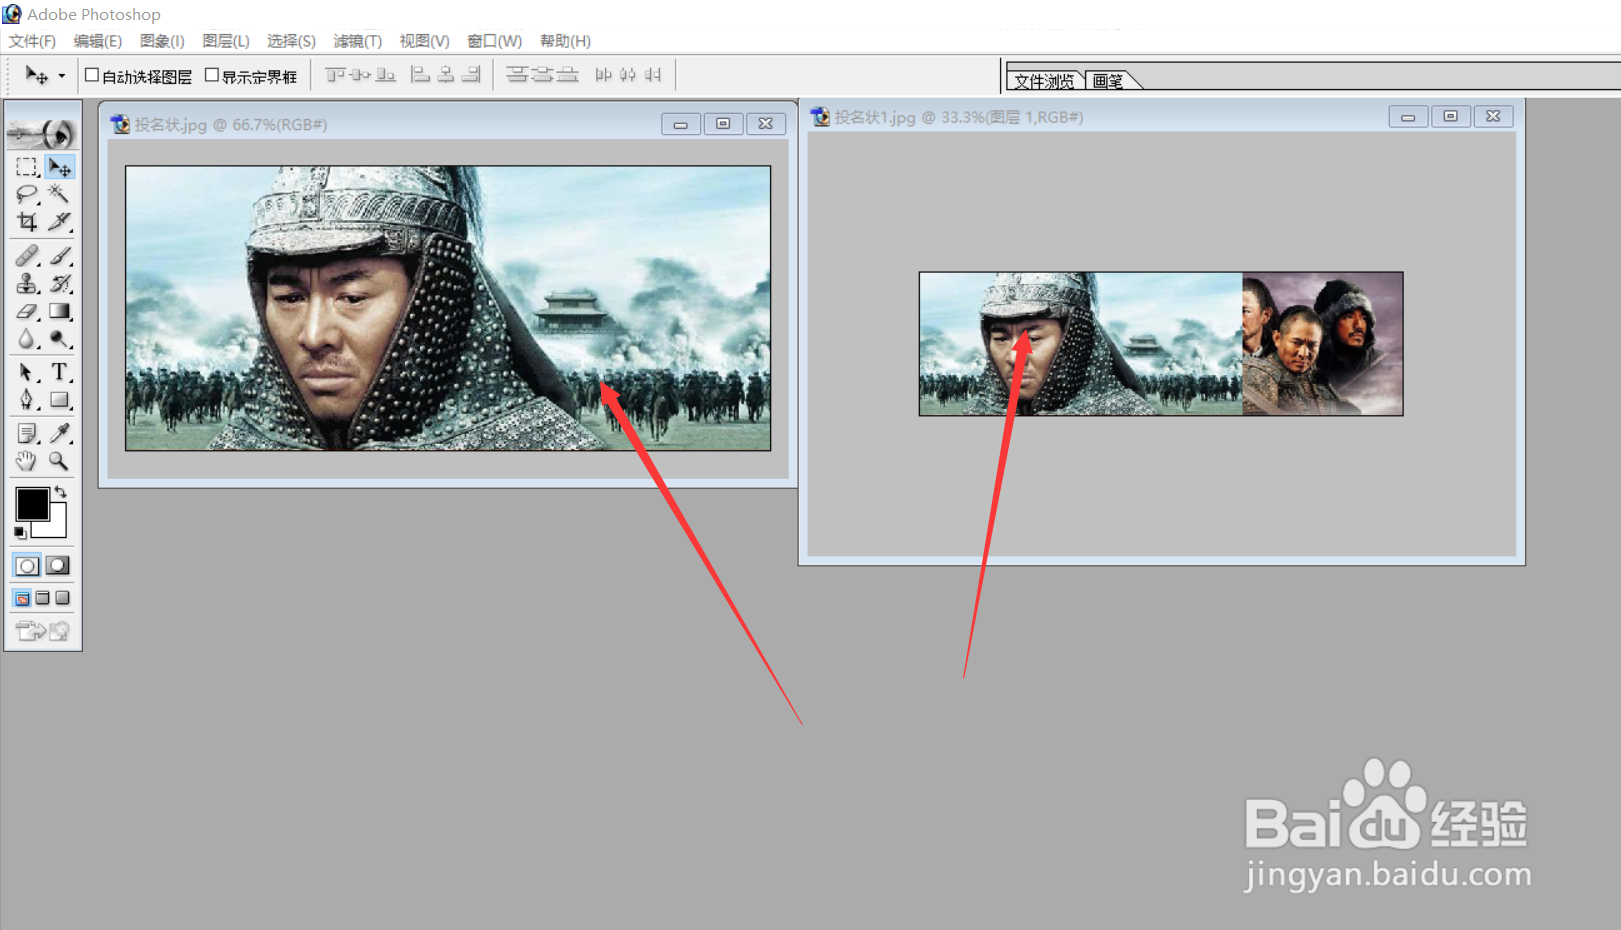
Task: Distribute right edges of layers
Action: [x=653, y=75]
